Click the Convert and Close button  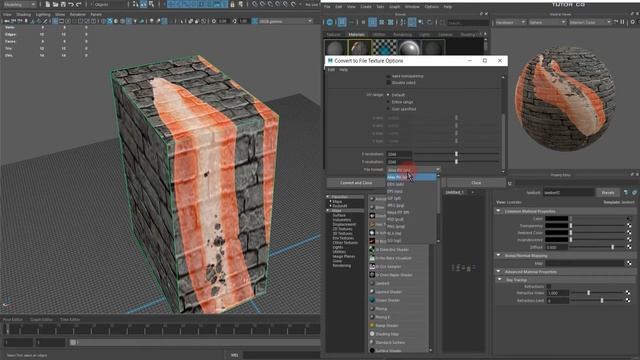point(356,183)
